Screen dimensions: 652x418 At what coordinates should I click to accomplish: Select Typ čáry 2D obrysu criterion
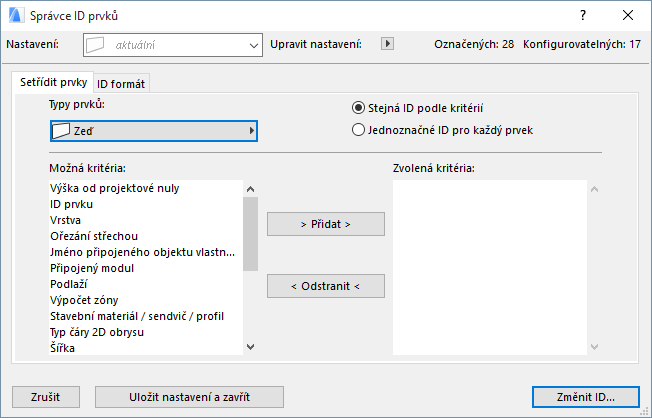click(96, 332)
